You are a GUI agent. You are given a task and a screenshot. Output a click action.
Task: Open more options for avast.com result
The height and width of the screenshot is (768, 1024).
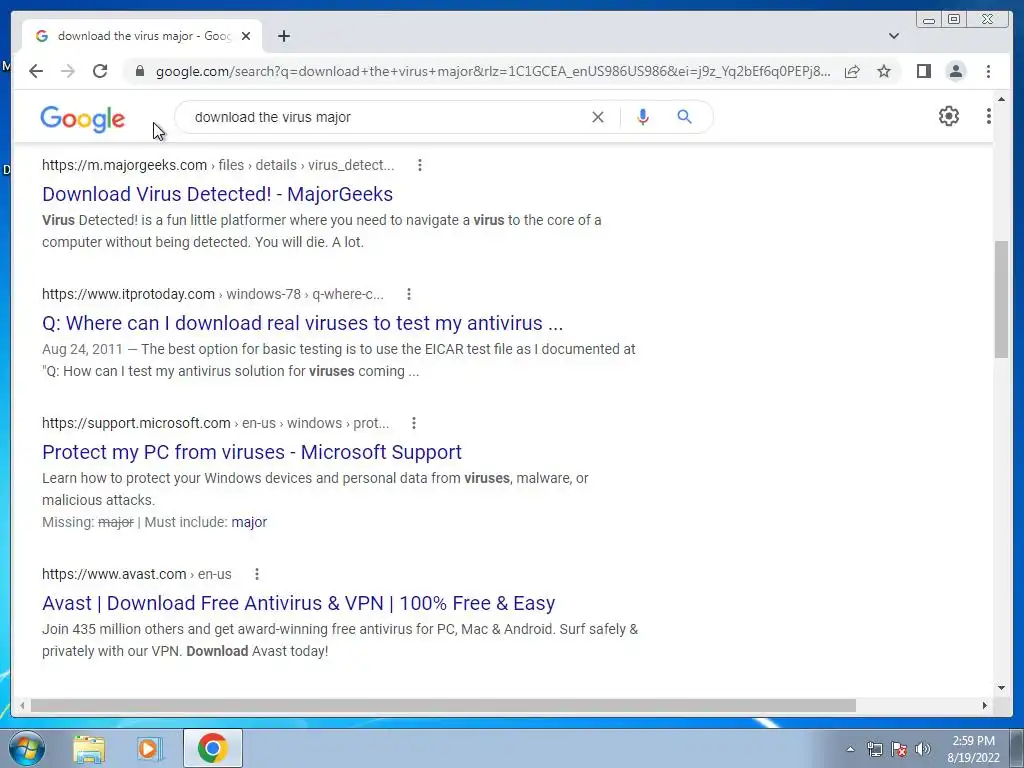pos(257,574)
